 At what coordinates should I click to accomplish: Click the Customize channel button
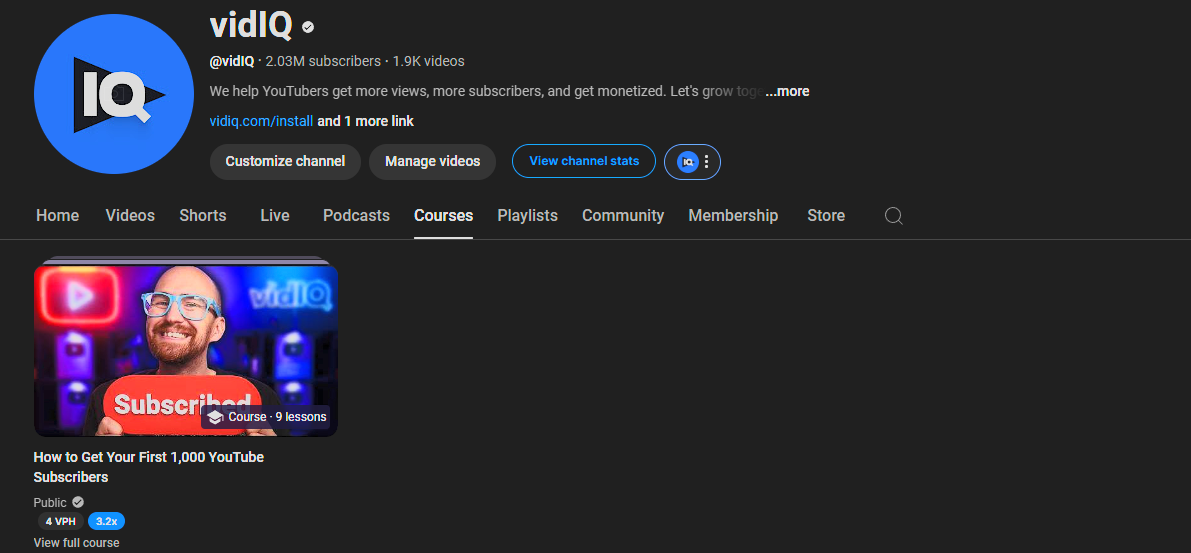click(x=285, y=162)
